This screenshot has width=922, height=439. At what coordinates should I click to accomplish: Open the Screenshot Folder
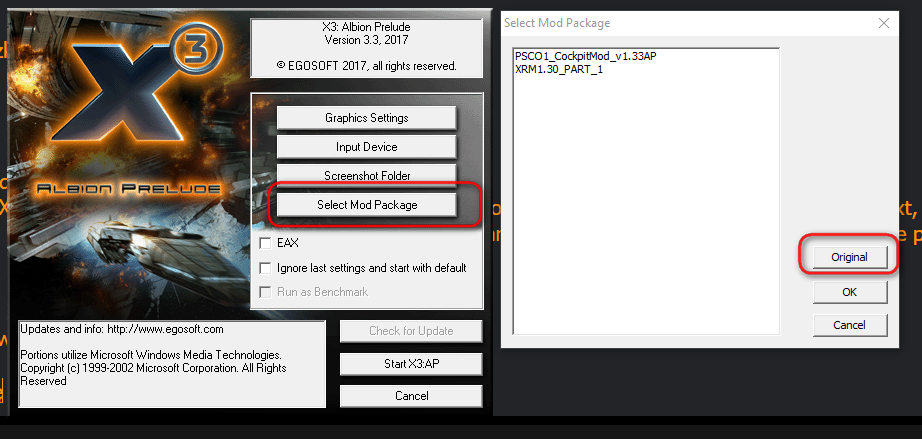366,176
